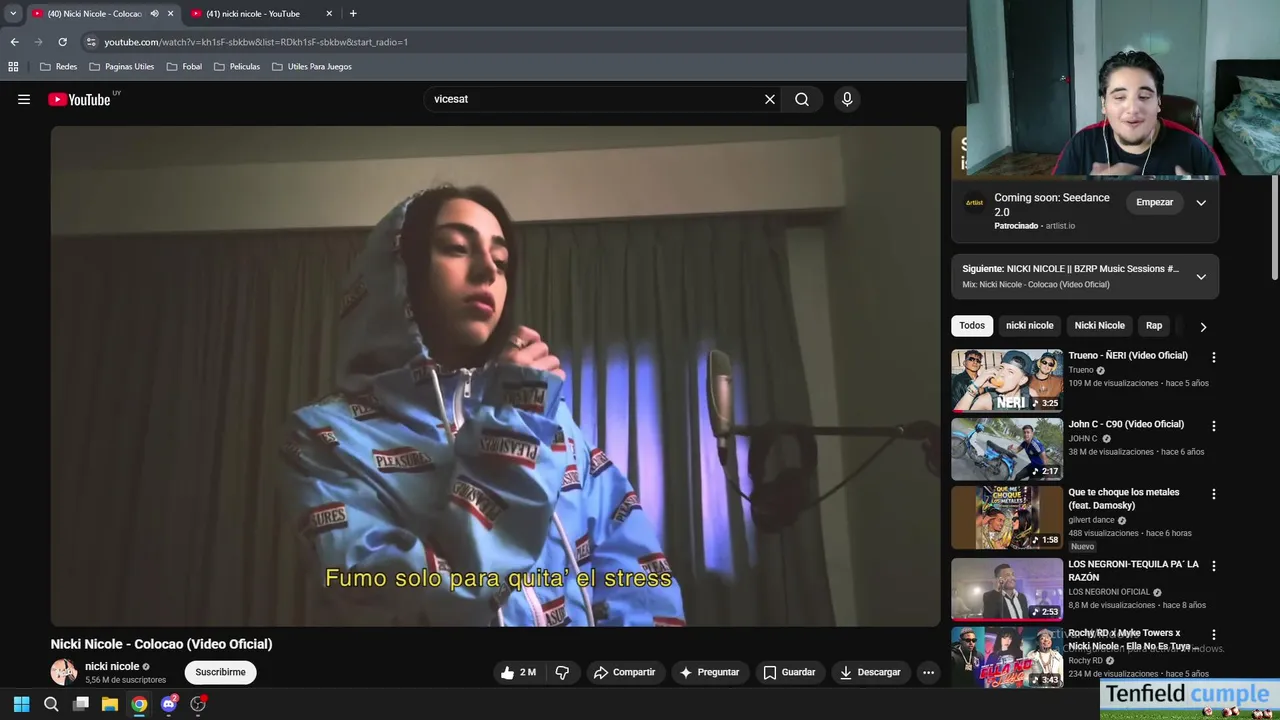Image resolution: width=1280 pixels, height=720 pixels.
Task: Reload the current page
Action: 62,42
